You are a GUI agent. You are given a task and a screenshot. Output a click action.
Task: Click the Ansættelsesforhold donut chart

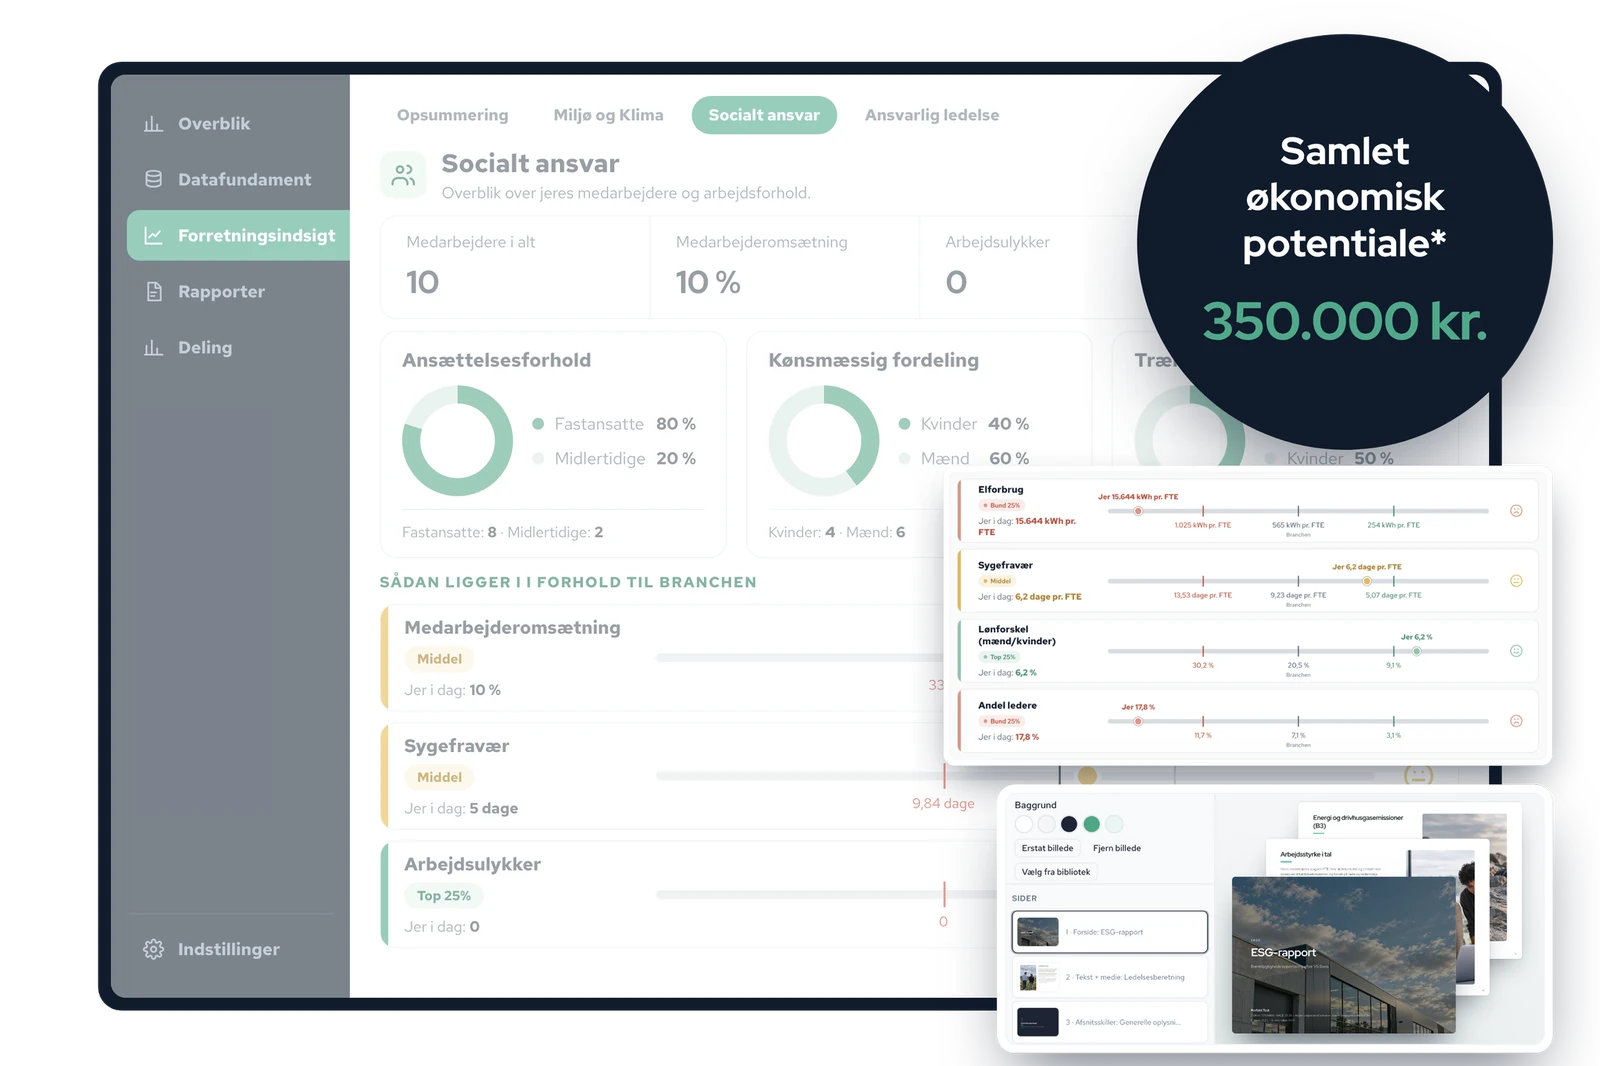click(x=457, y=441)
